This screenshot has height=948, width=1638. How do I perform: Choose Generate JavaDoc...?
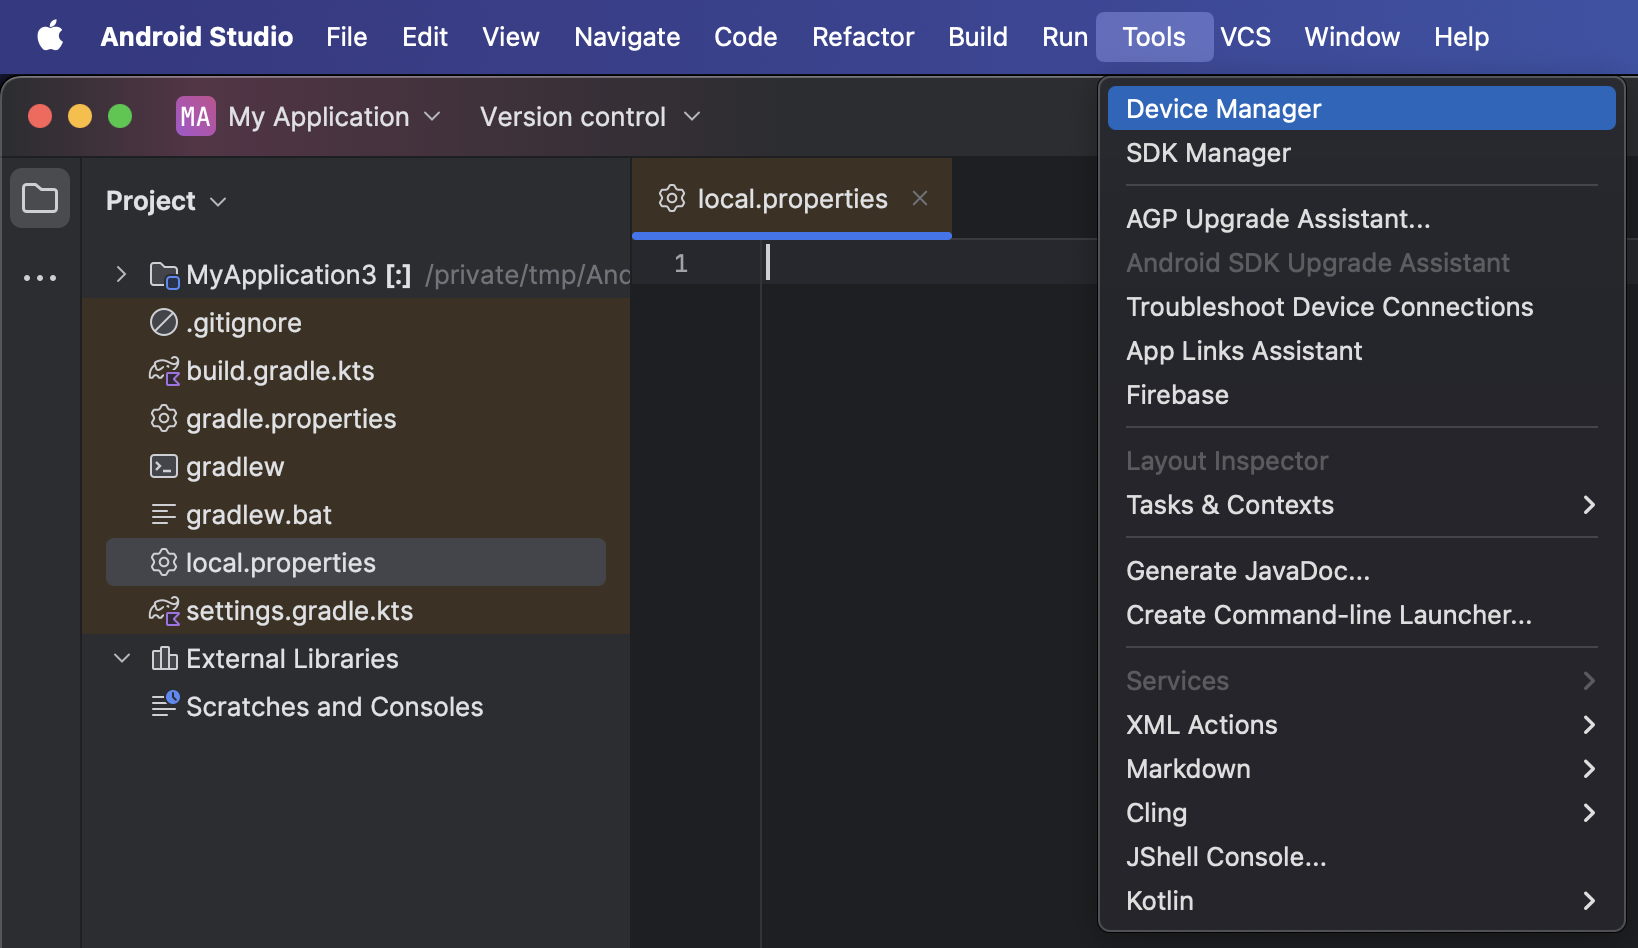click(1361, 571)
